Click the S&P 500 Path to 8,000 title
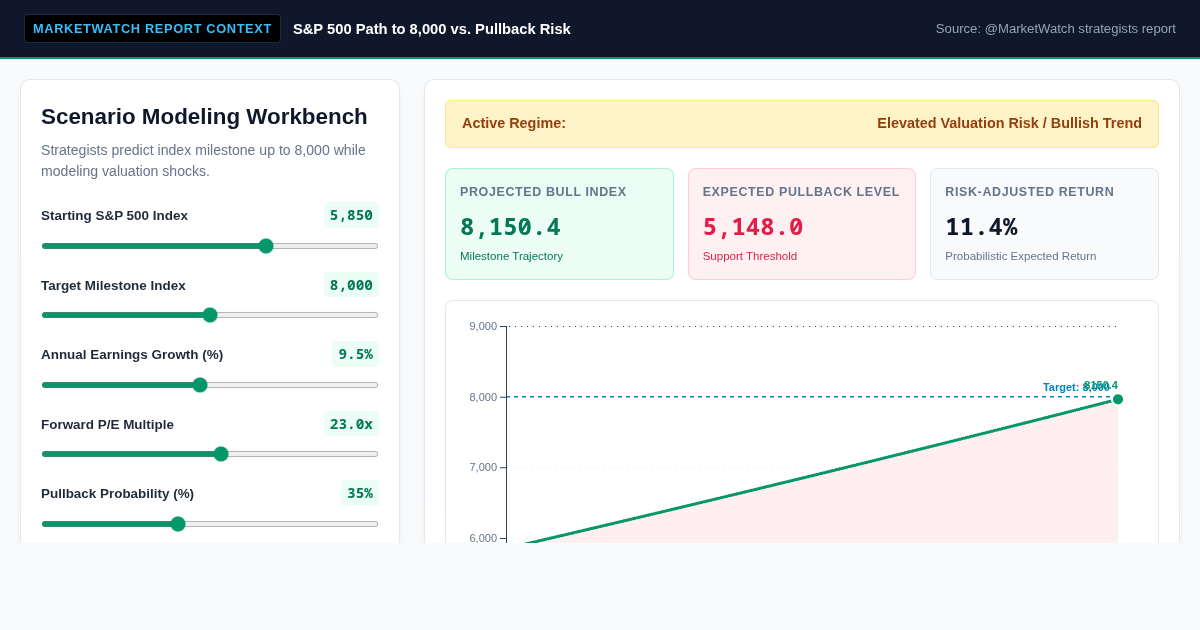The width and height of the screenshot is (1200, 630). pos(432,29)
